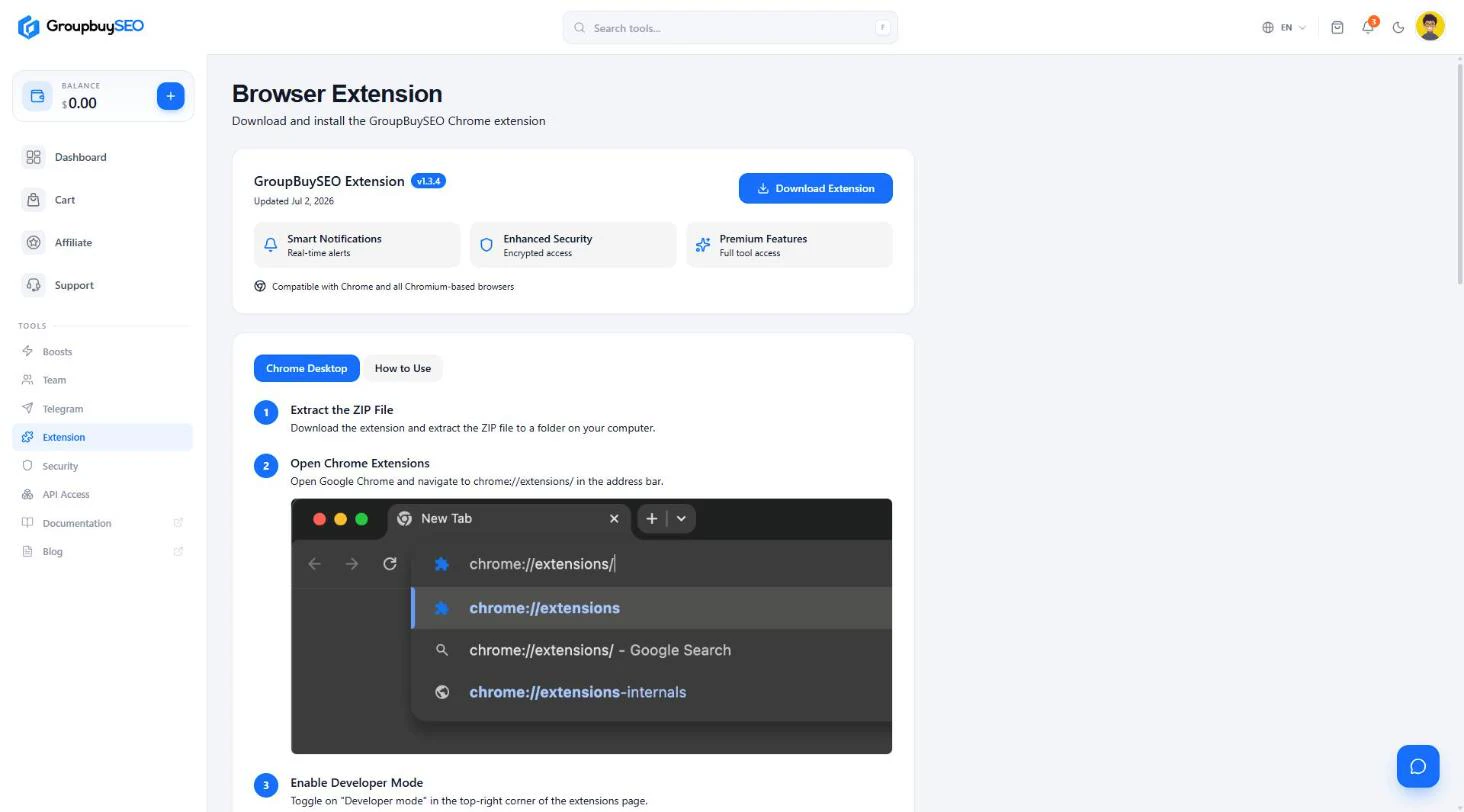The width and height of the screenshot is (1464, 812).
Task: Click the 'Enable Developer Mode' heading
Action: [x=356, y=783]
